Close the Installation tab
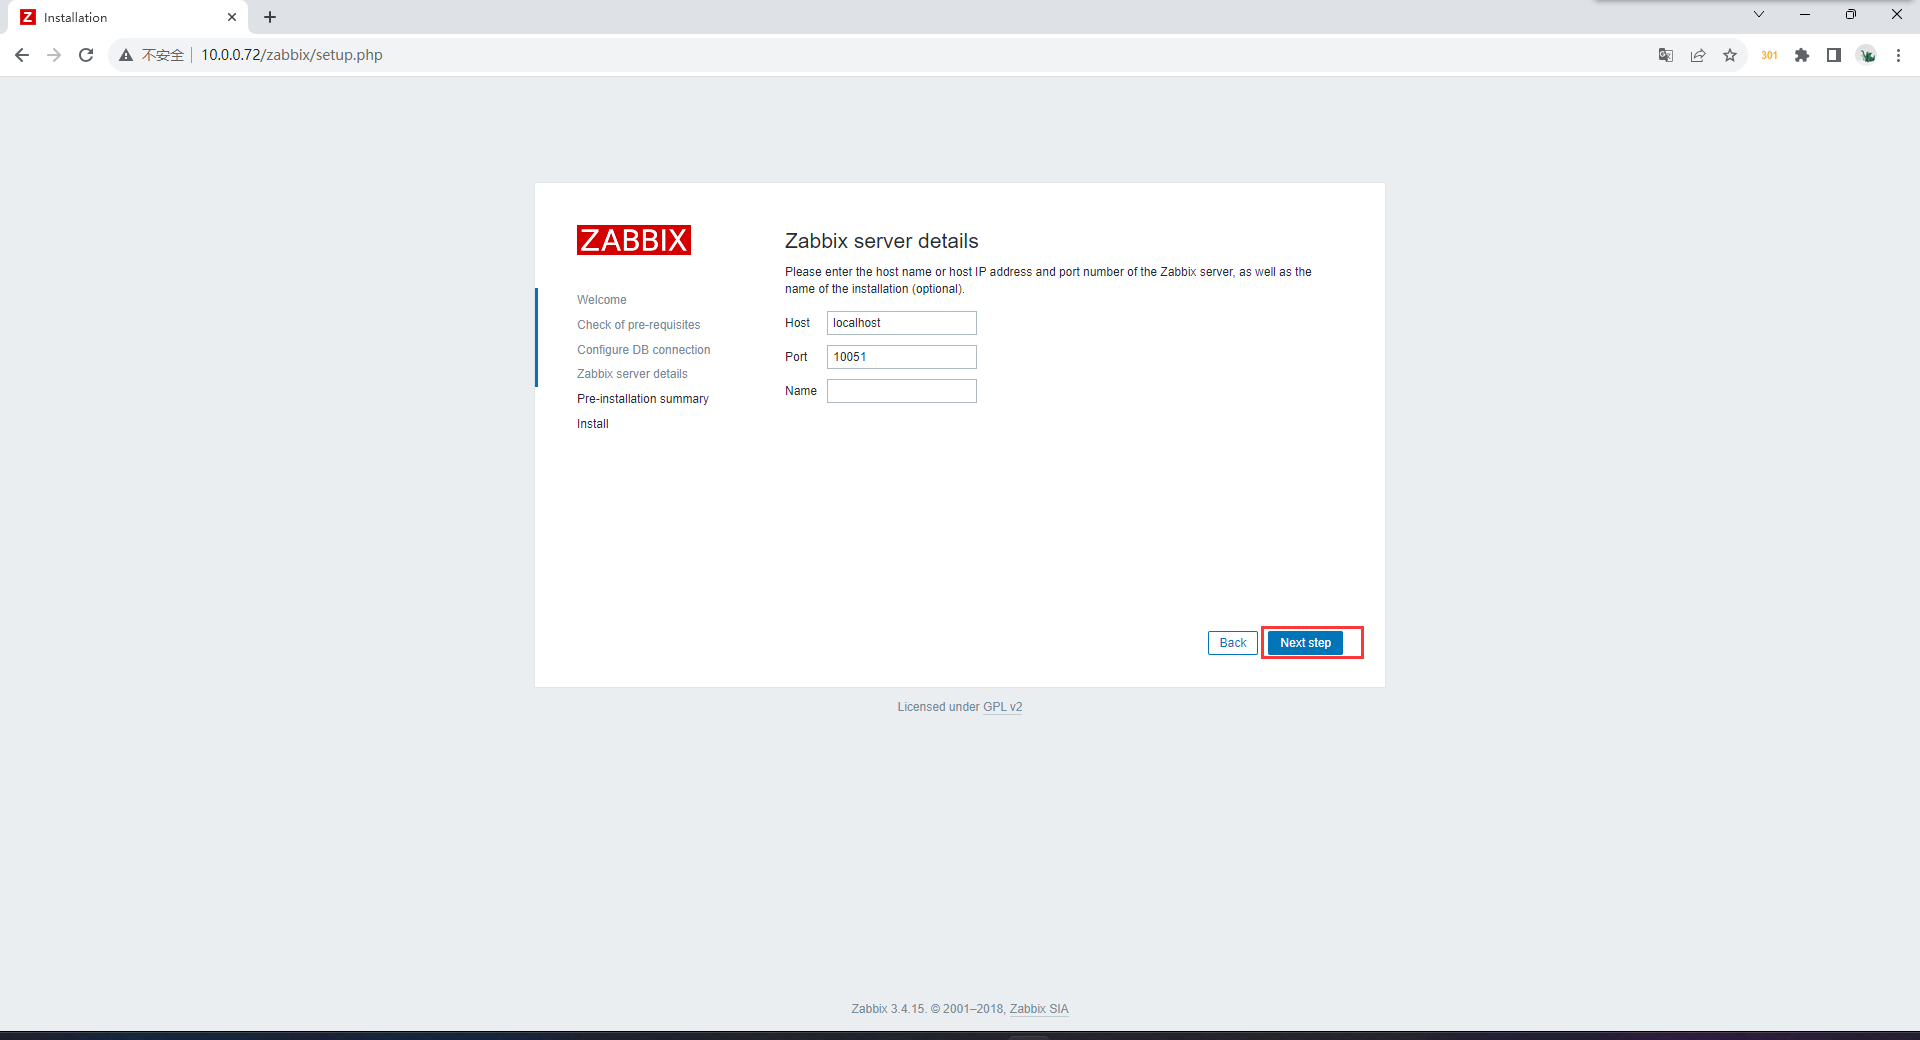 232,17
